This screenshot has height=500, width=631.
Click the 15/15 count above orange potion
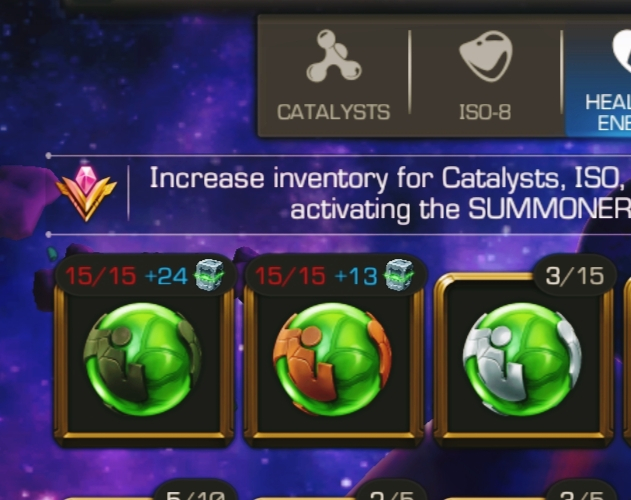click(x=290, y=276)
